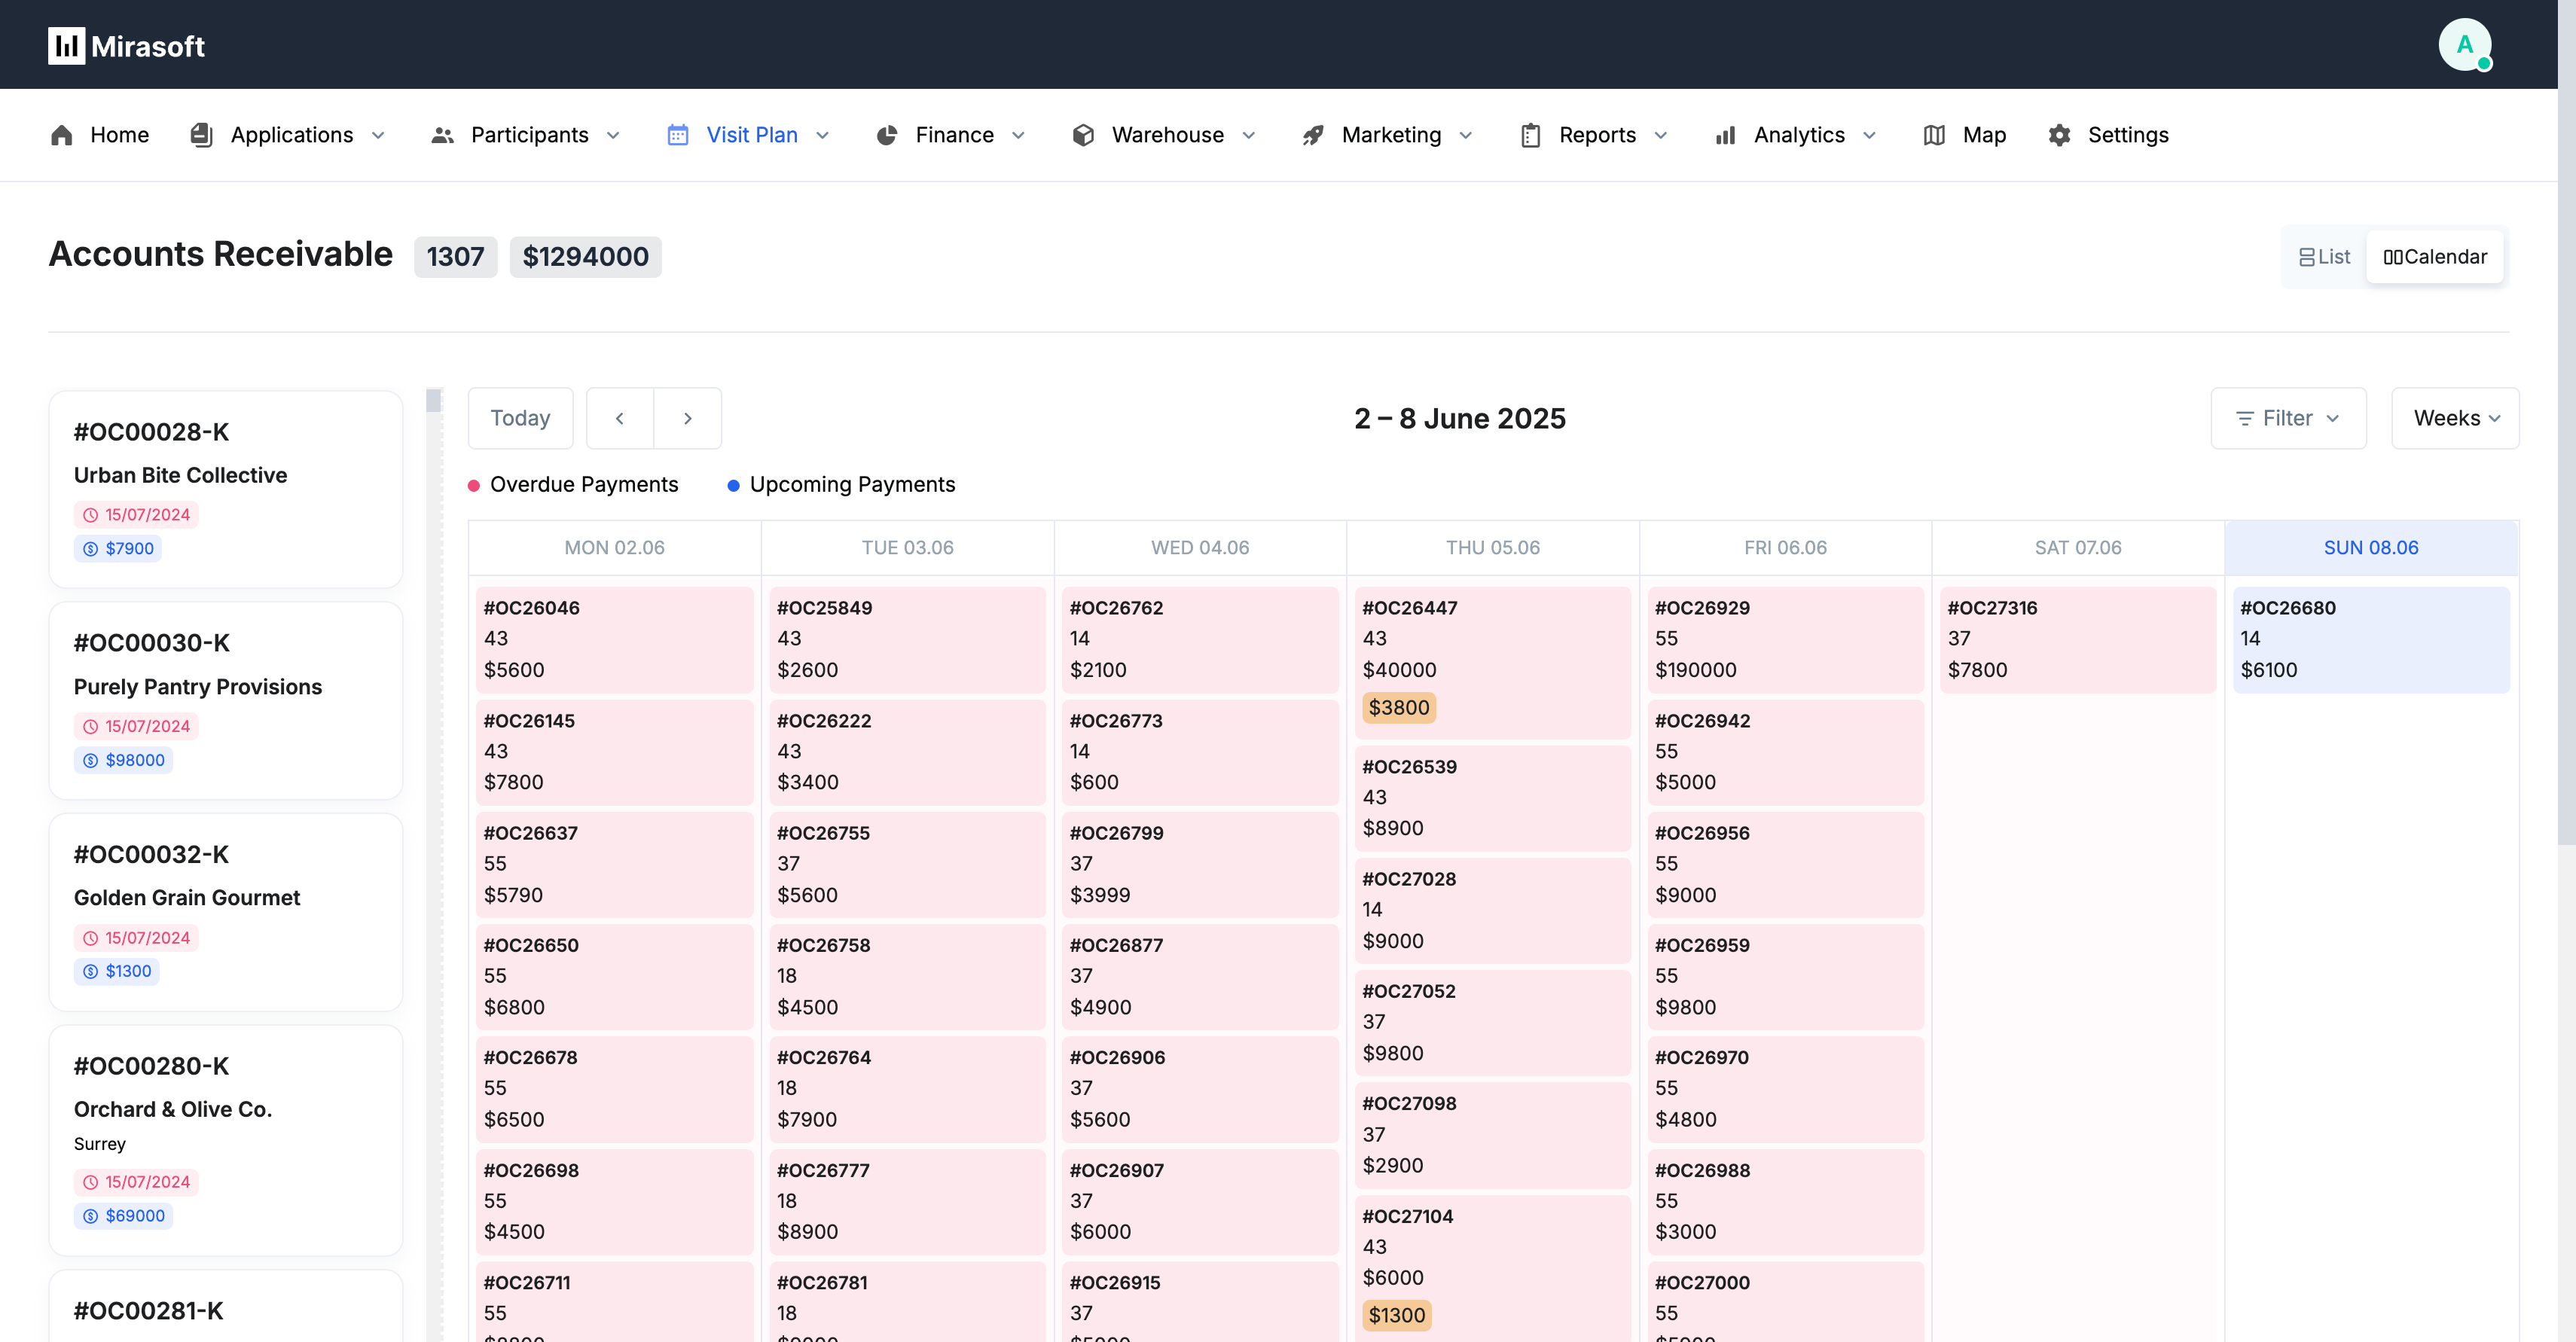The image size is (2576, 1342).
Task: Open the Map section icon
Action: coord(1934,135)
